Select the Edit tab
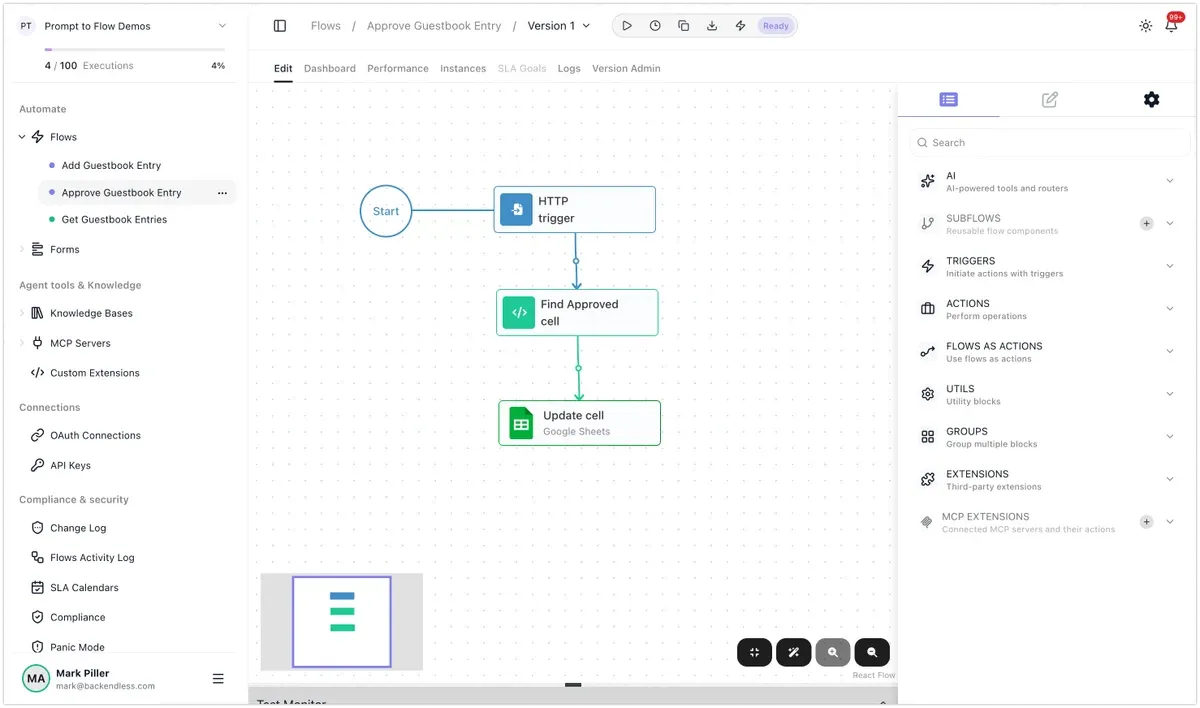 283,69
